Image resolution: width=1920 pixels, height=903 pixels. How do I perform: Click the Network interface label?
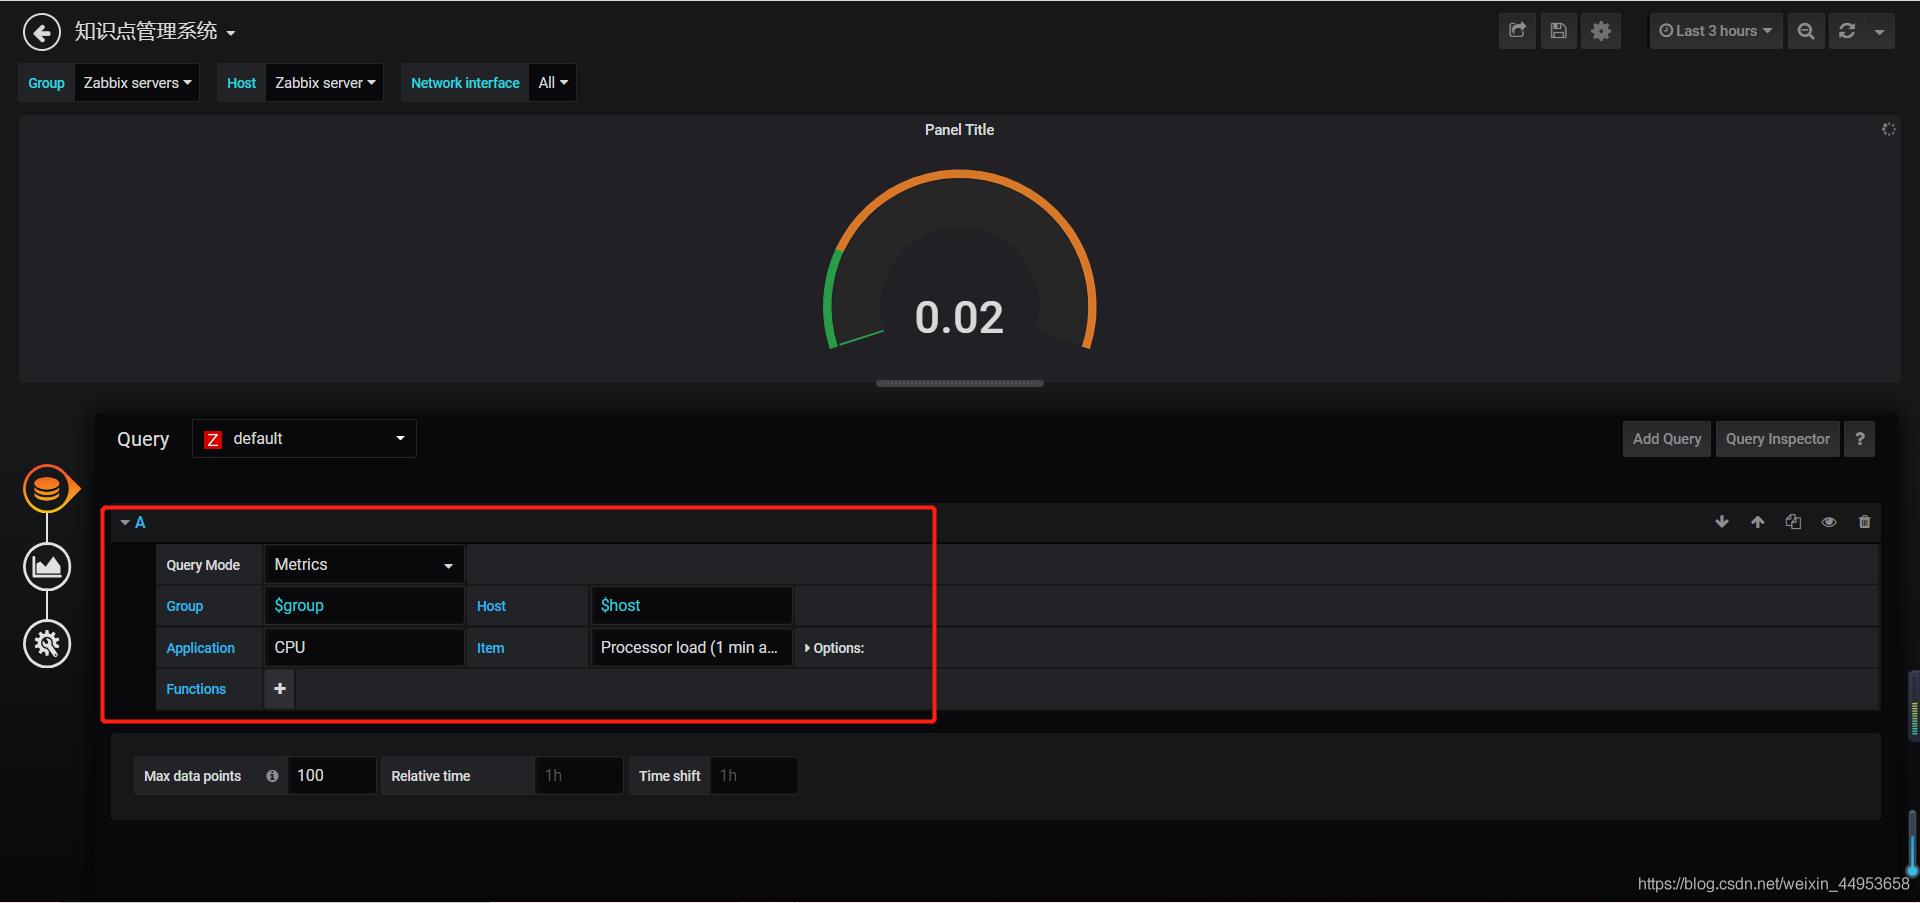465,83
